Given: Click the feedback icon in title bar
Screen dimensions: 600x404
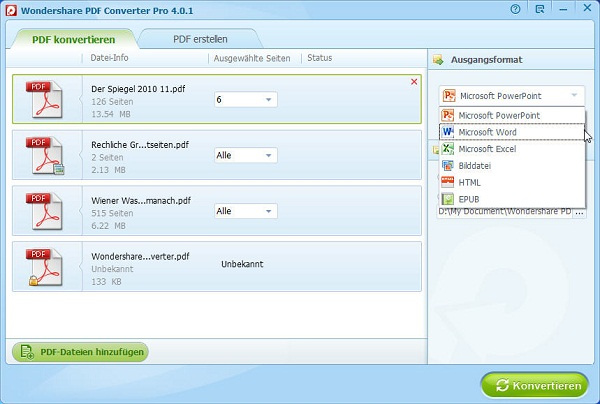Looking at the screenshot, I should 540,9.
